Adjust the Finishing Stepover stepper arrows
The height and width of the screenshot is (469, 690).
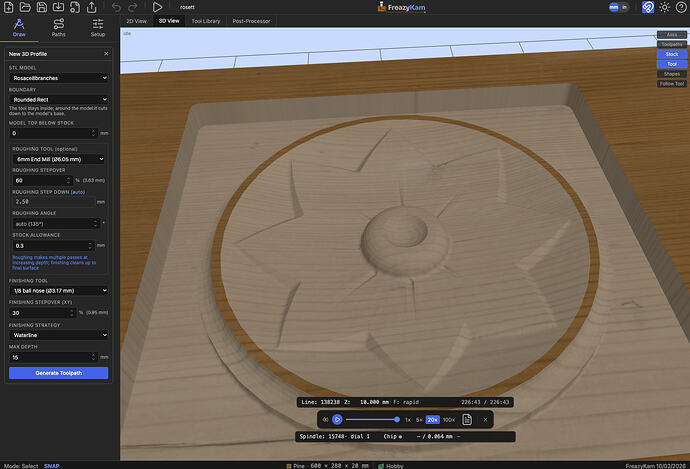73,313
